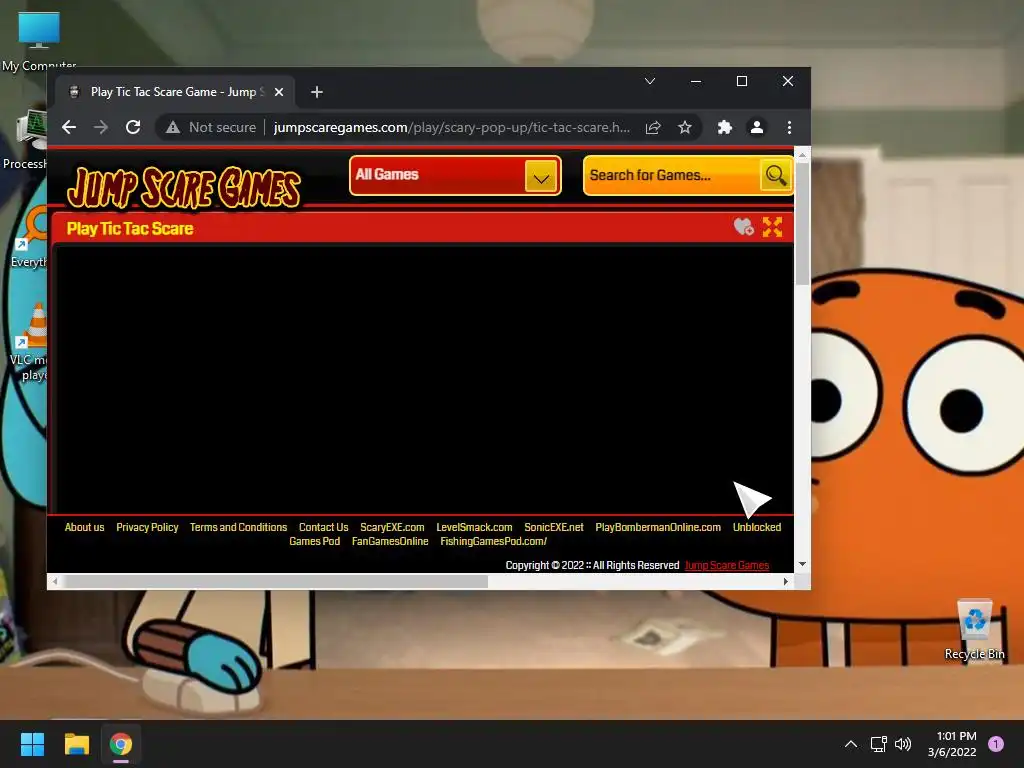Open the Not secure site info warning

tap(211, 127)
